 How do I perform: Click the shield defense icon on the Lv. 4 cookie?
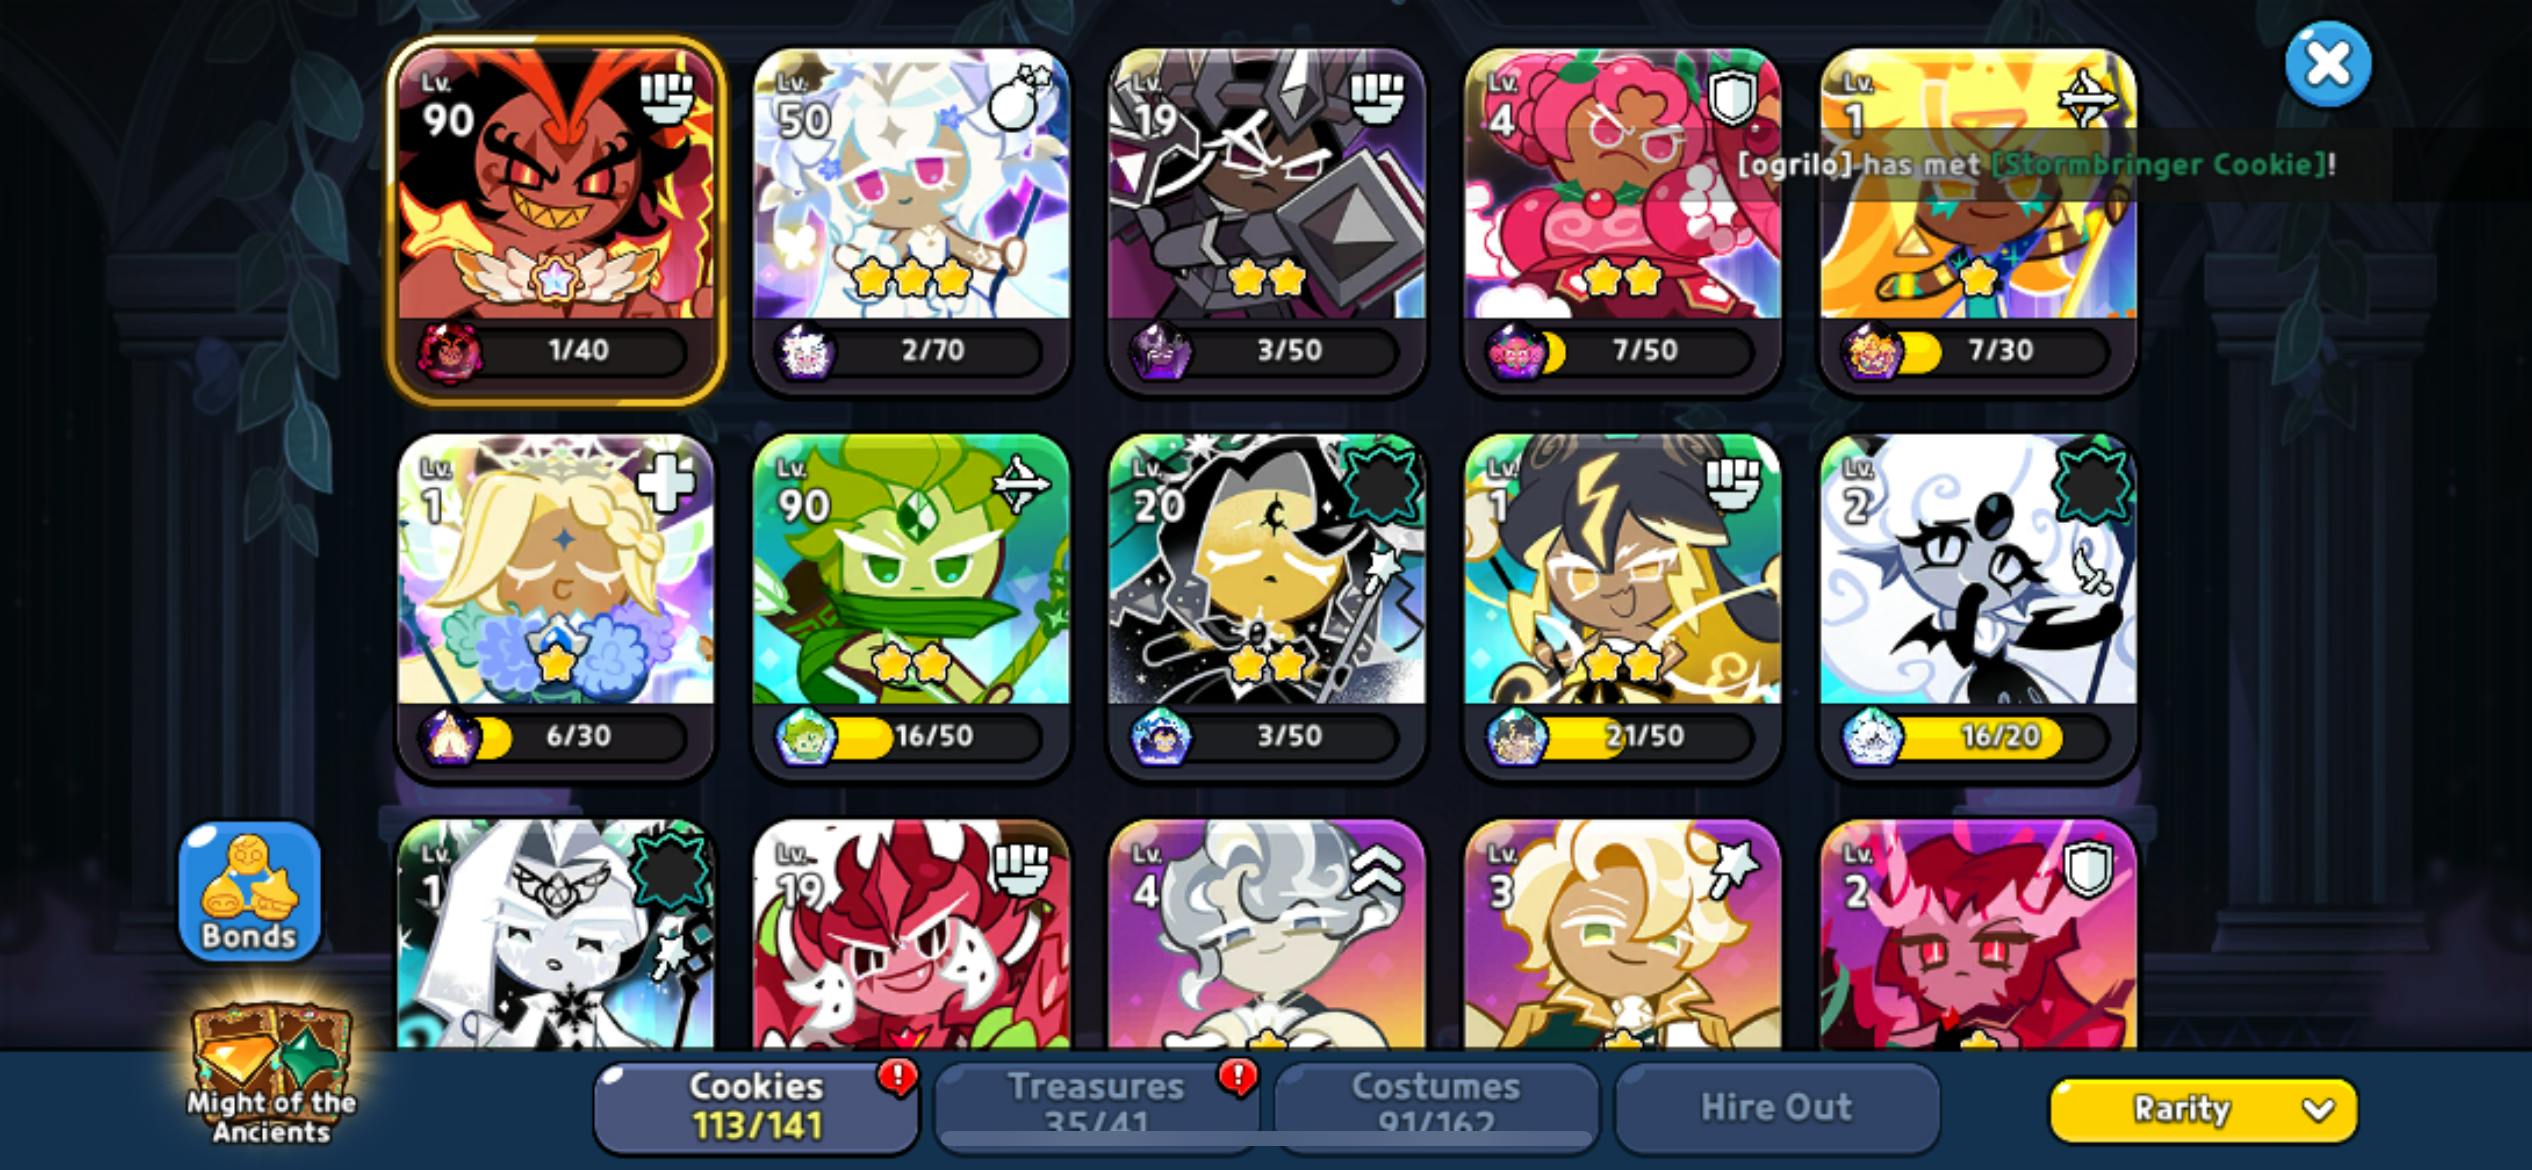point(1732,99)
